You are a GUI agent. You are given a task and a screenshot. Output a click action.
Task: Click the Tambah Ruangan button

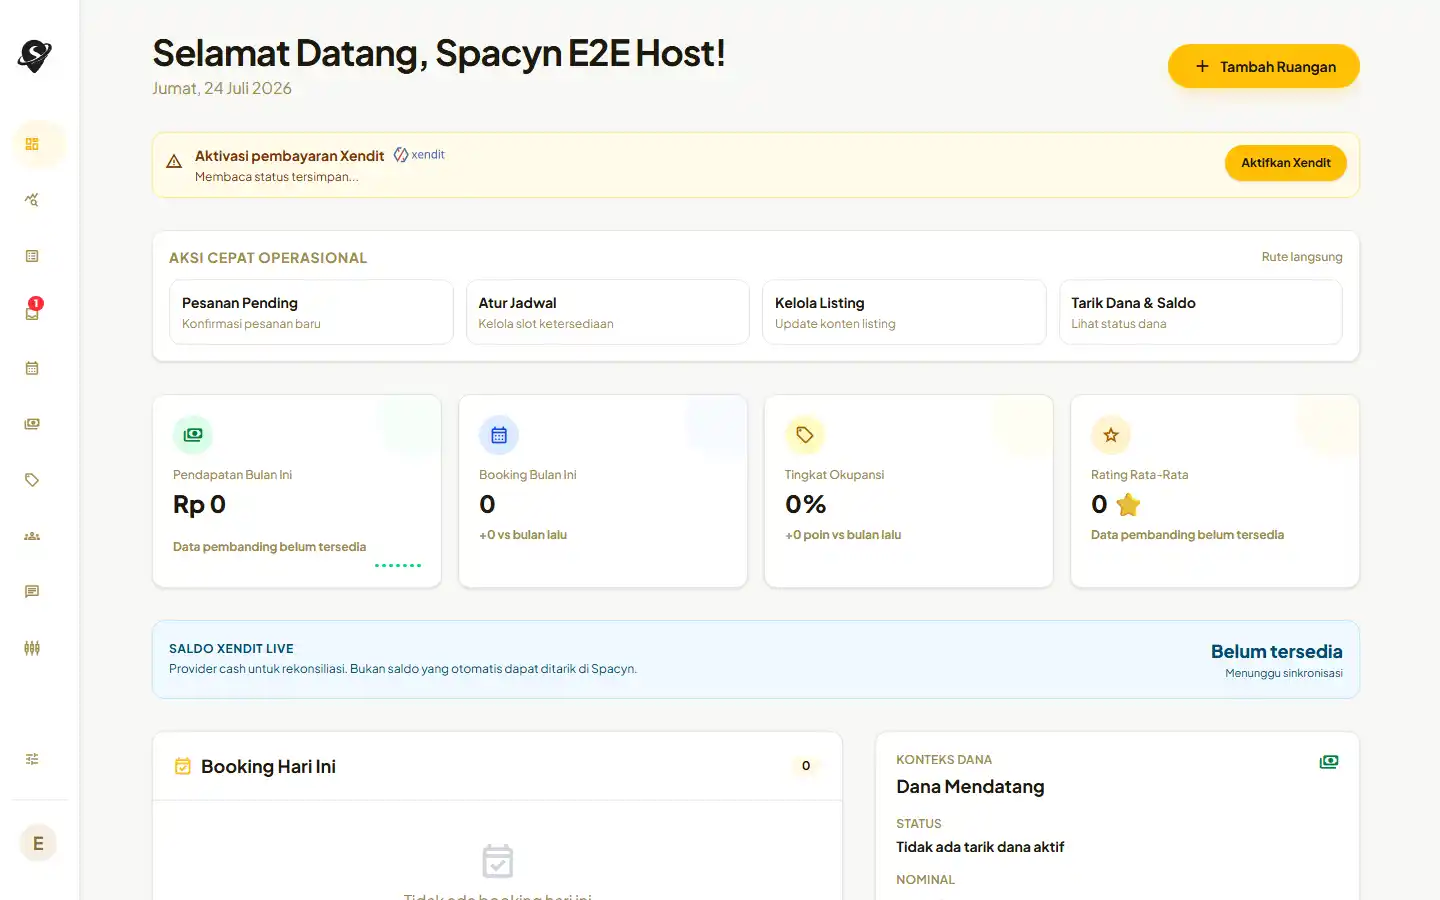tap(1264, 66)
